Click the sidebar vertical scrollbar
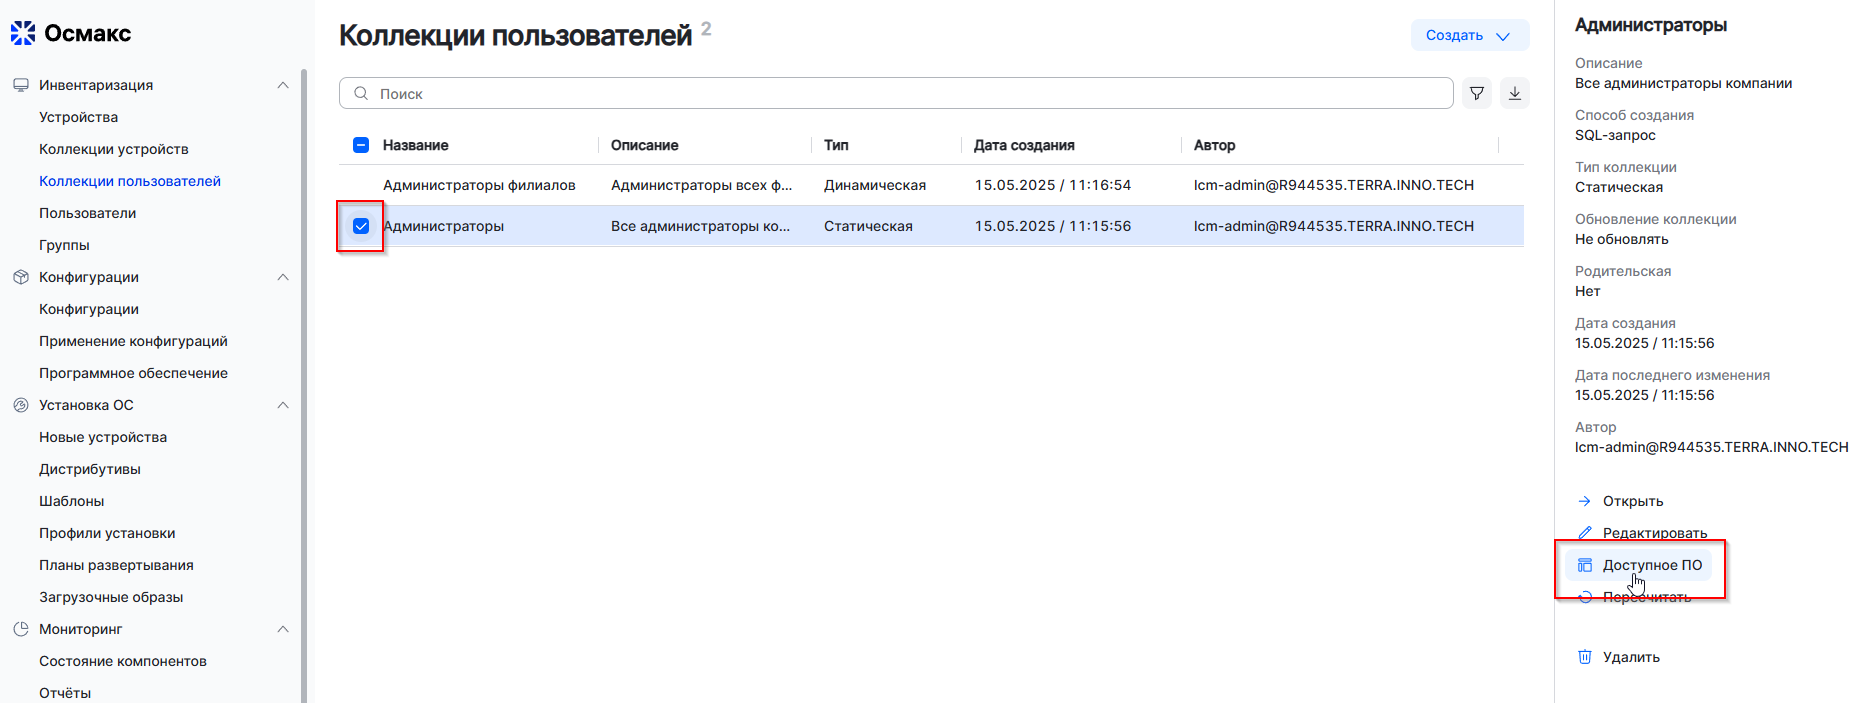1873x703 pixels. click(304, 380)
